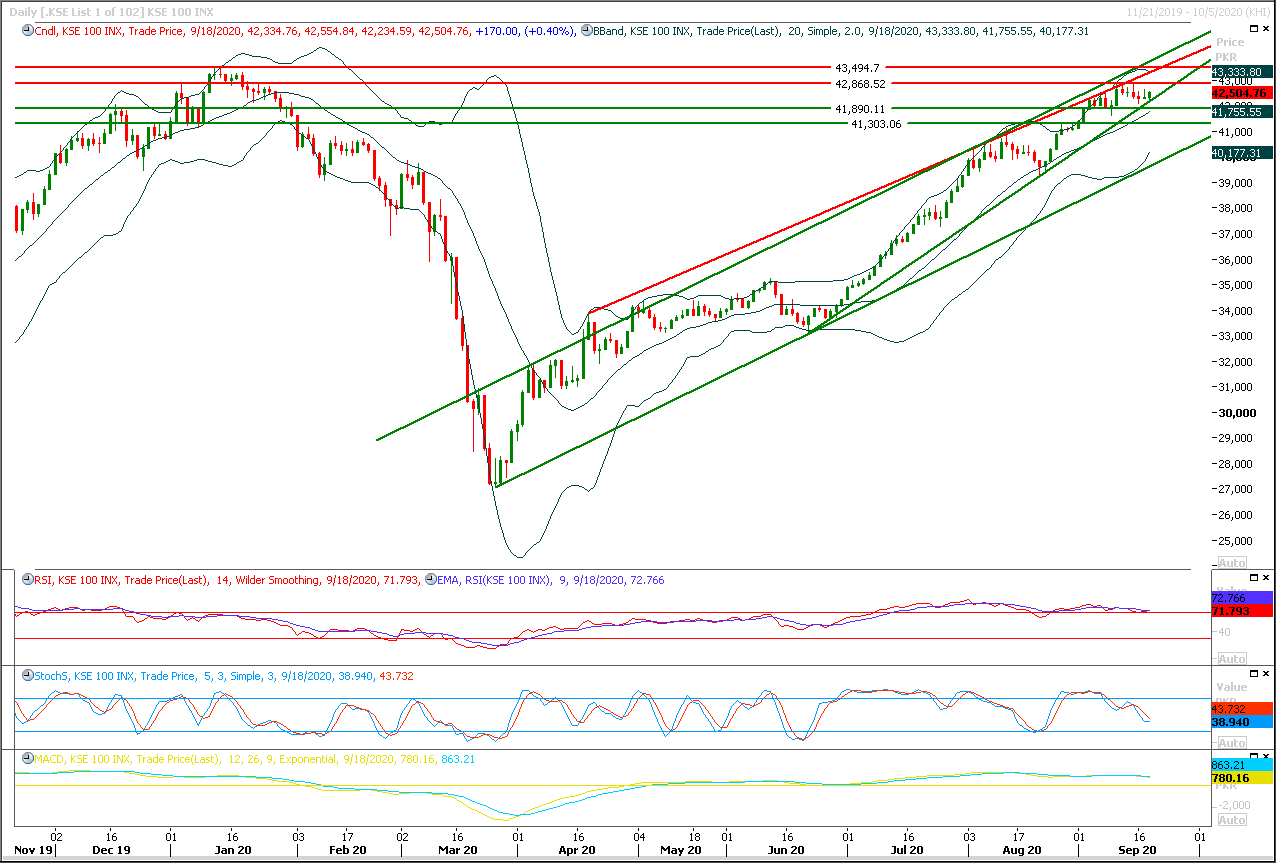Click the clock icon before Cndl legend
This screenshot has height=863, width=1276.
tap(27, 31)
